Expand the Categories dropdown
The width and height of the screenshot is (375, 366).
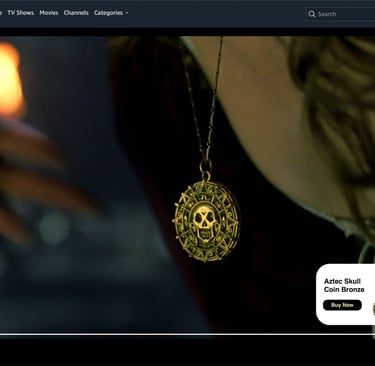point(111,13)
